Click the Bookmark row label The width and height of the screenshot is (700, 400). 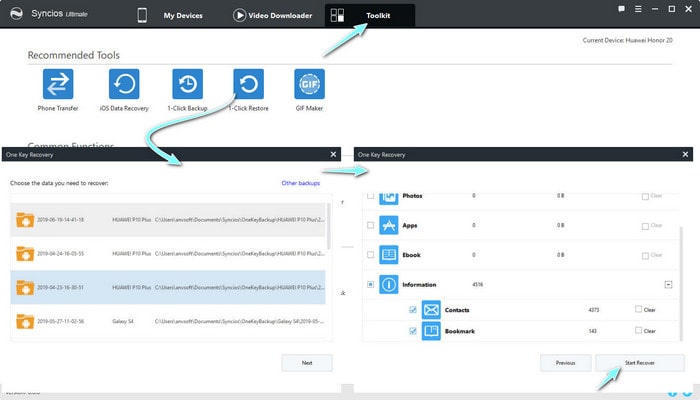[x=460, y=331]
